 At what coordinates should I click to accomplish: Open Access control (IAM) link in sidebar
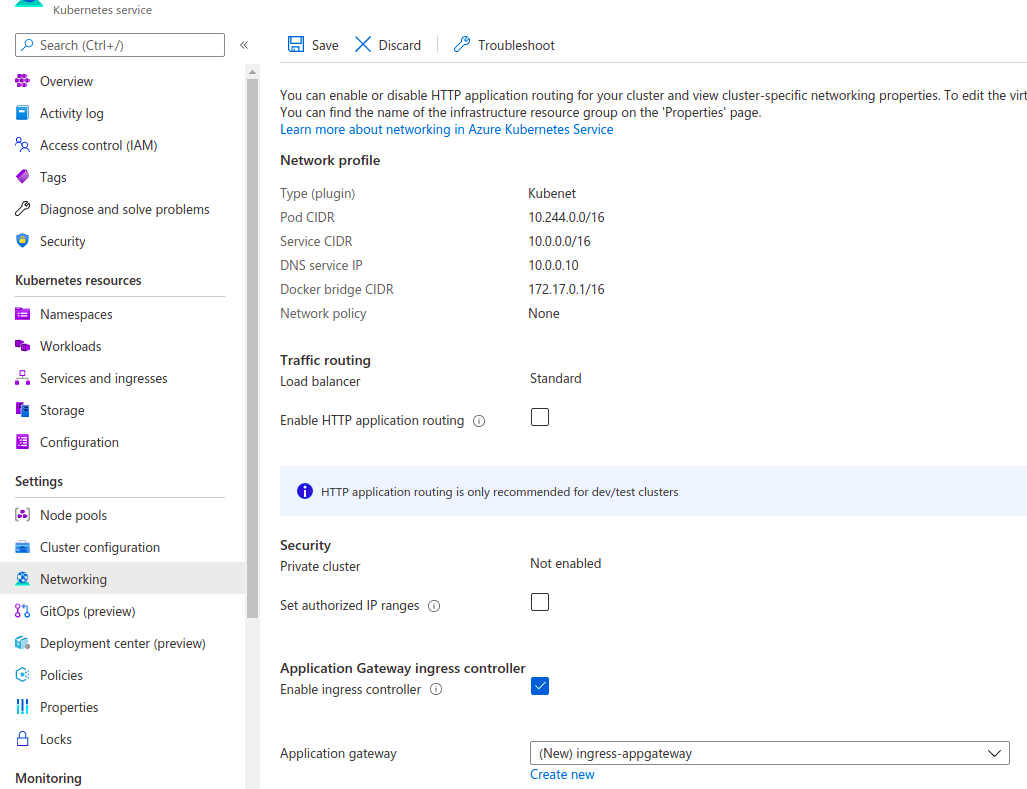pos(98,145)
